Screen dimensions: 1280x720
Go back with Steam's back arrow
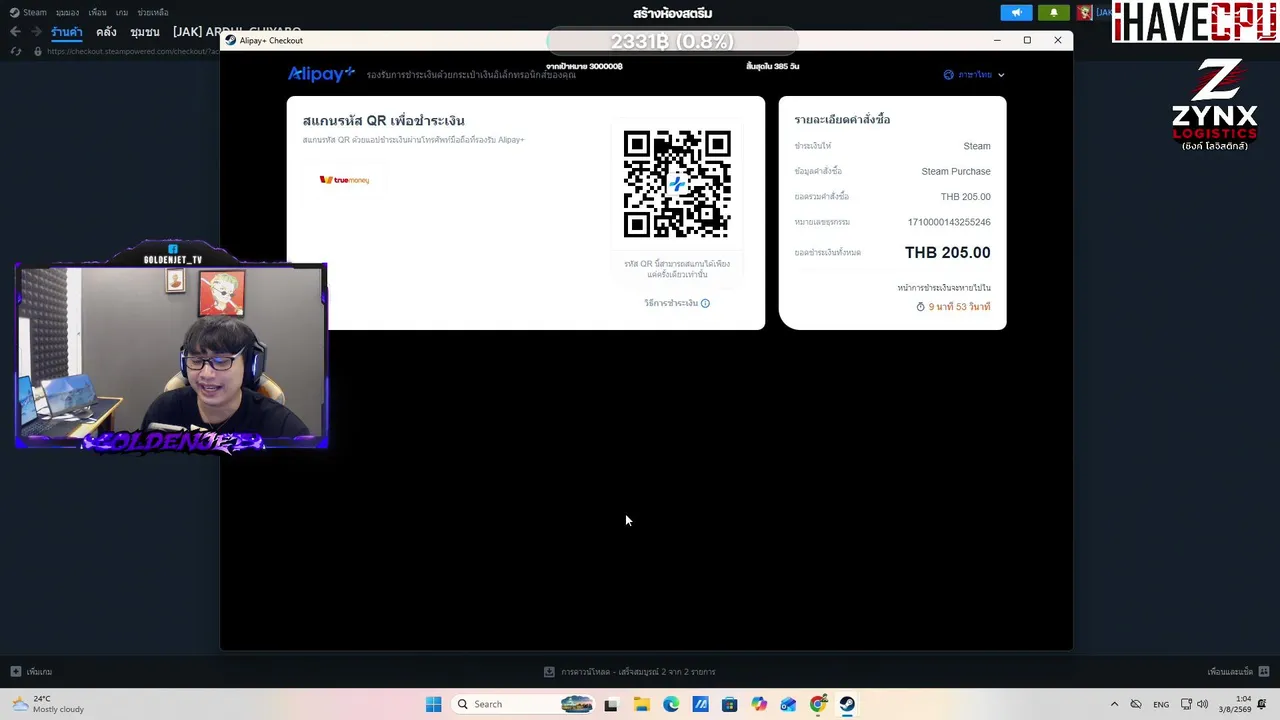coord(15,32)
